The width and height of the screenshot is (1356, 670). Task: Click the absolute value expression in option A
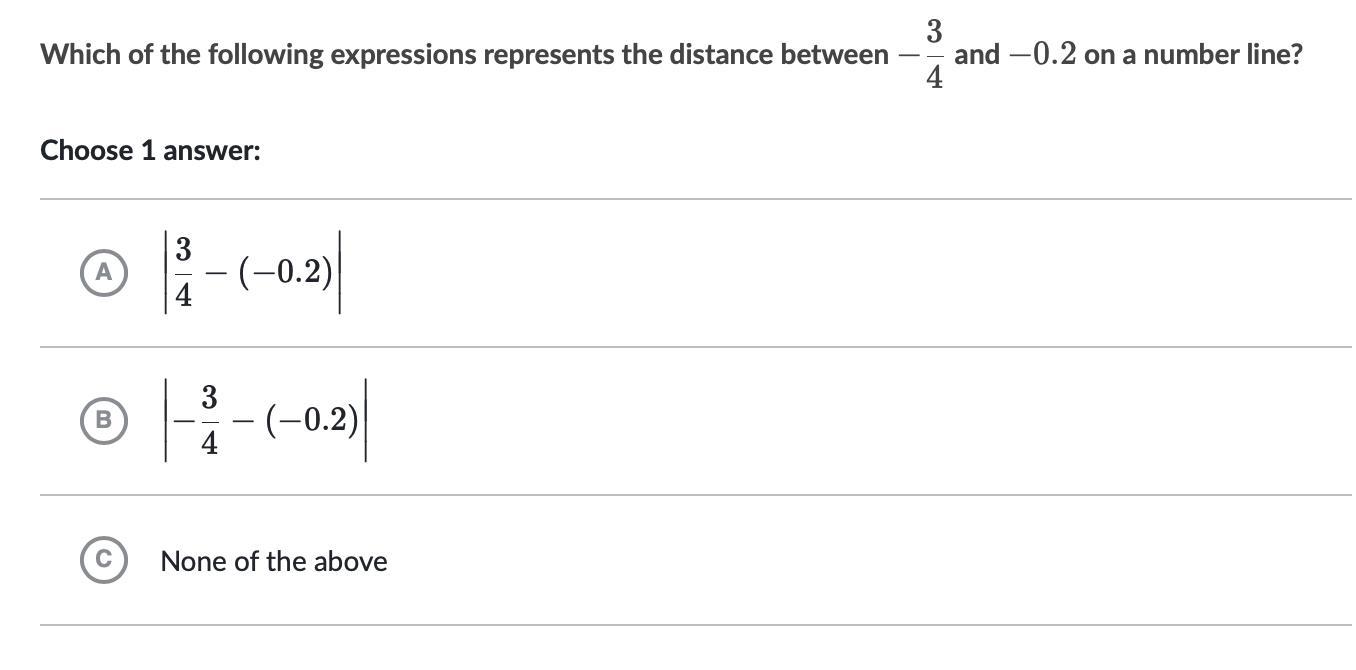(x=253, y=273)
